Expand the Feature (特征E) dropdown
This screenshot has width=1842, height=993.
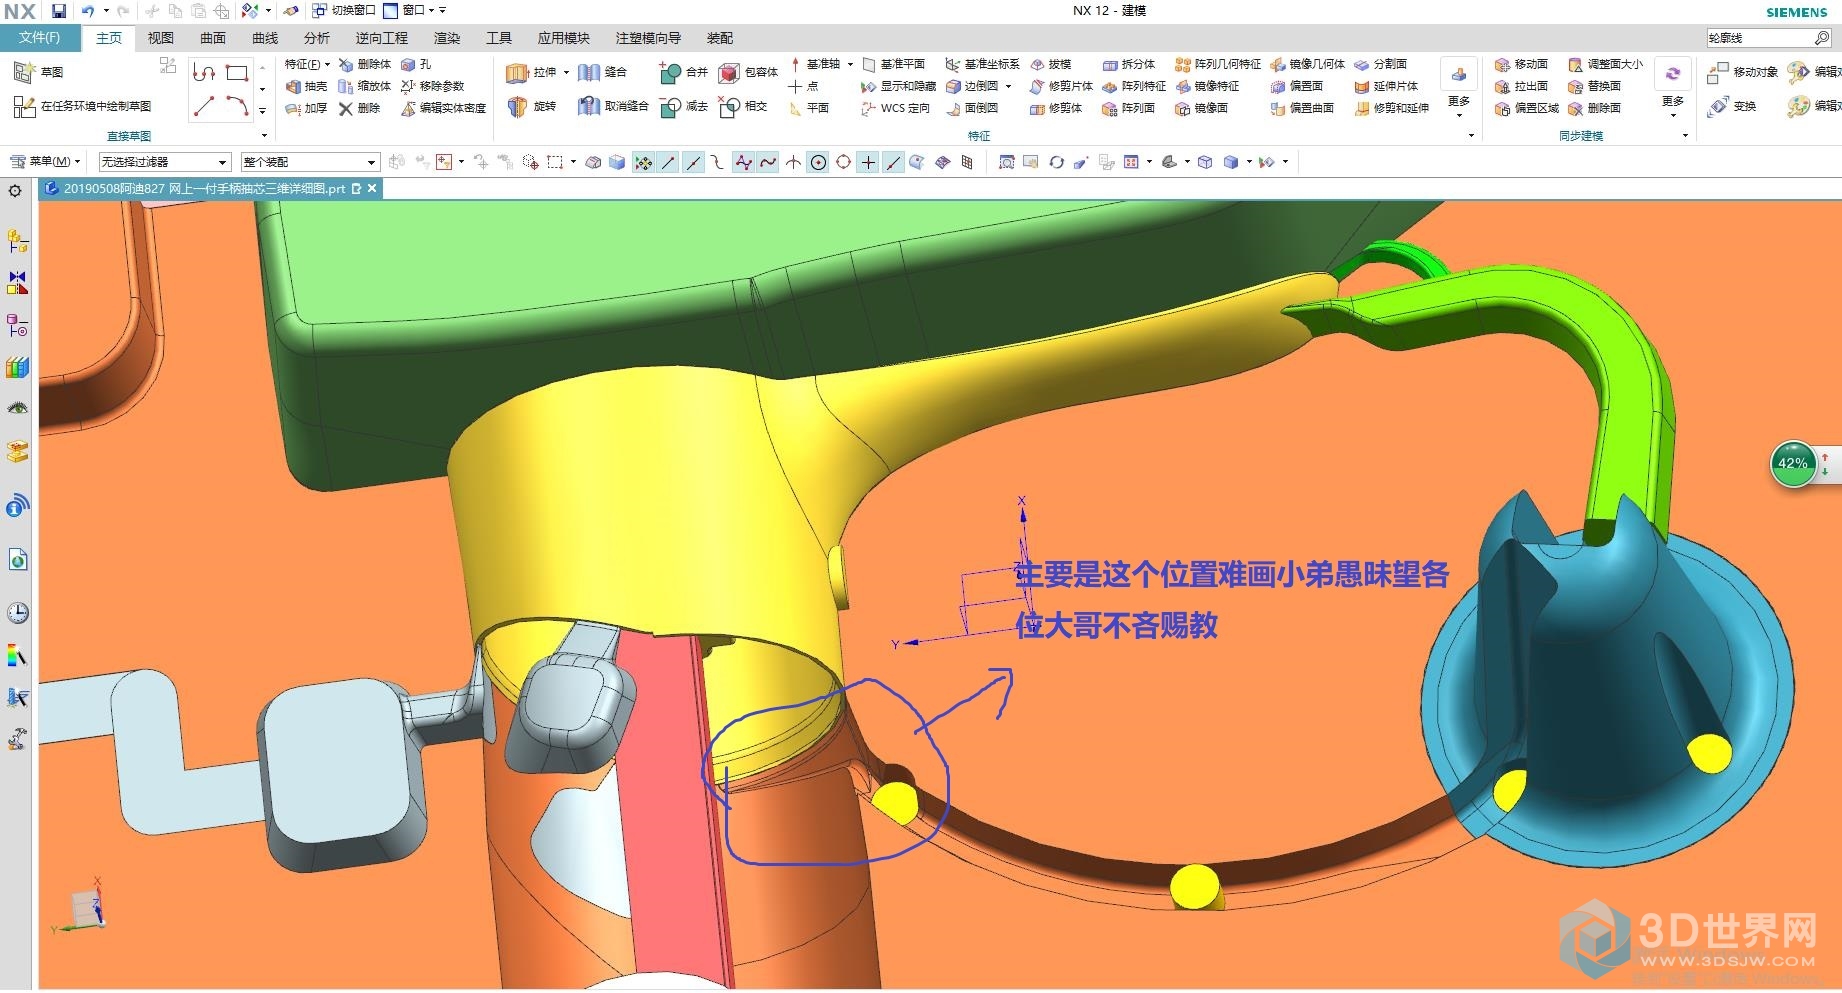pyautogui.click(x=307, y=64)
